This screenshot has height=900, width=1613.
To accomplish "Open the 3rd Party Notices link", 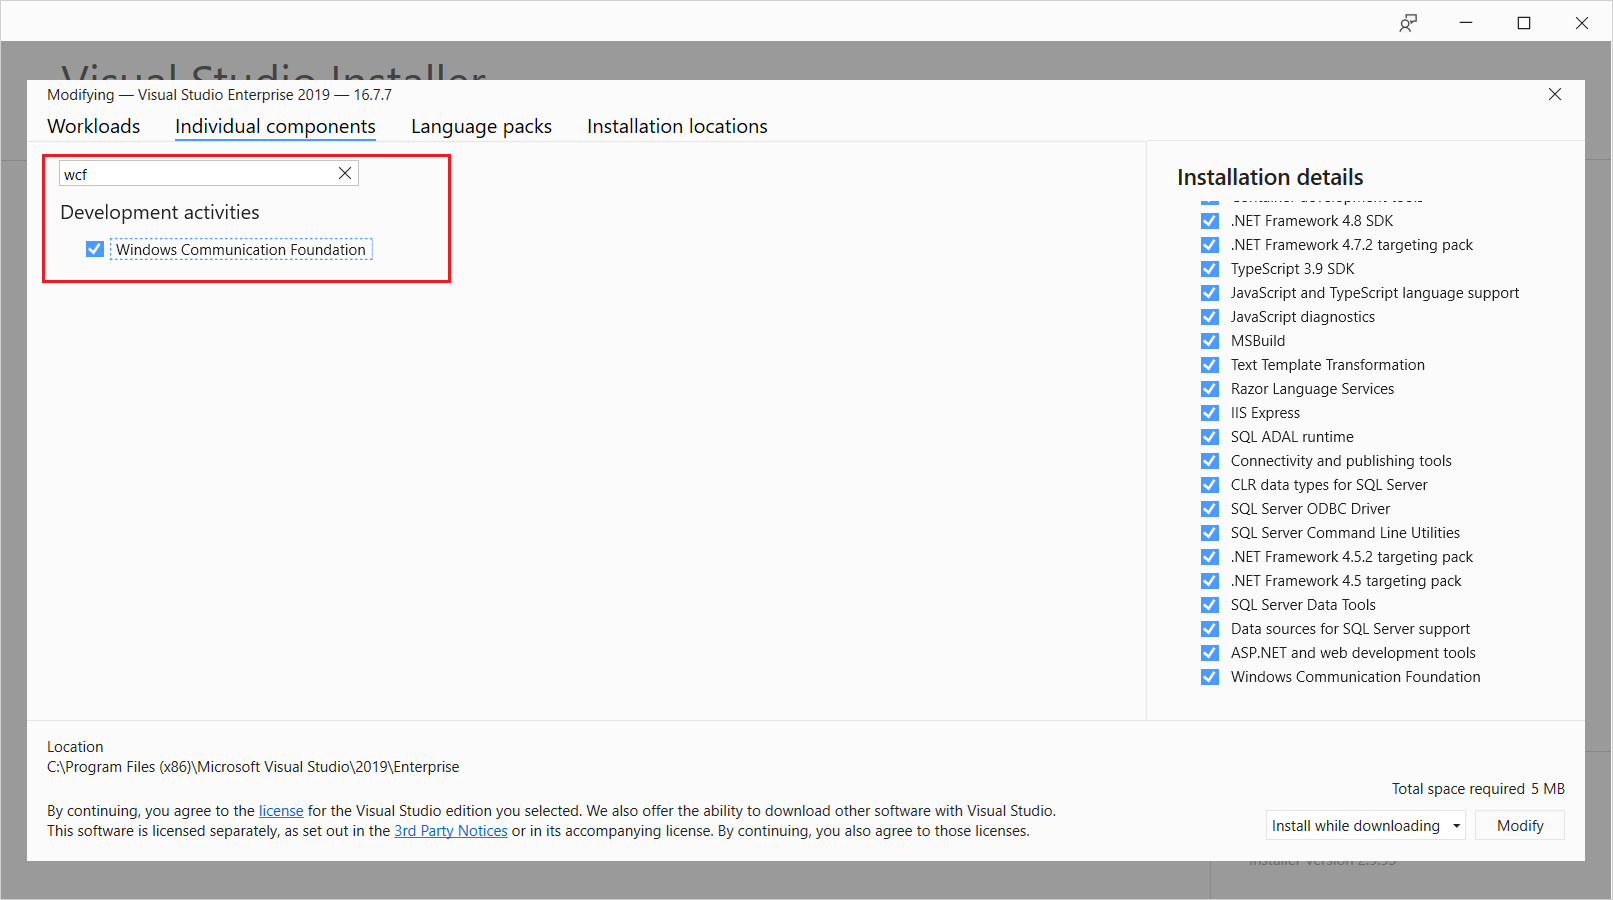I will pos(451,831).
